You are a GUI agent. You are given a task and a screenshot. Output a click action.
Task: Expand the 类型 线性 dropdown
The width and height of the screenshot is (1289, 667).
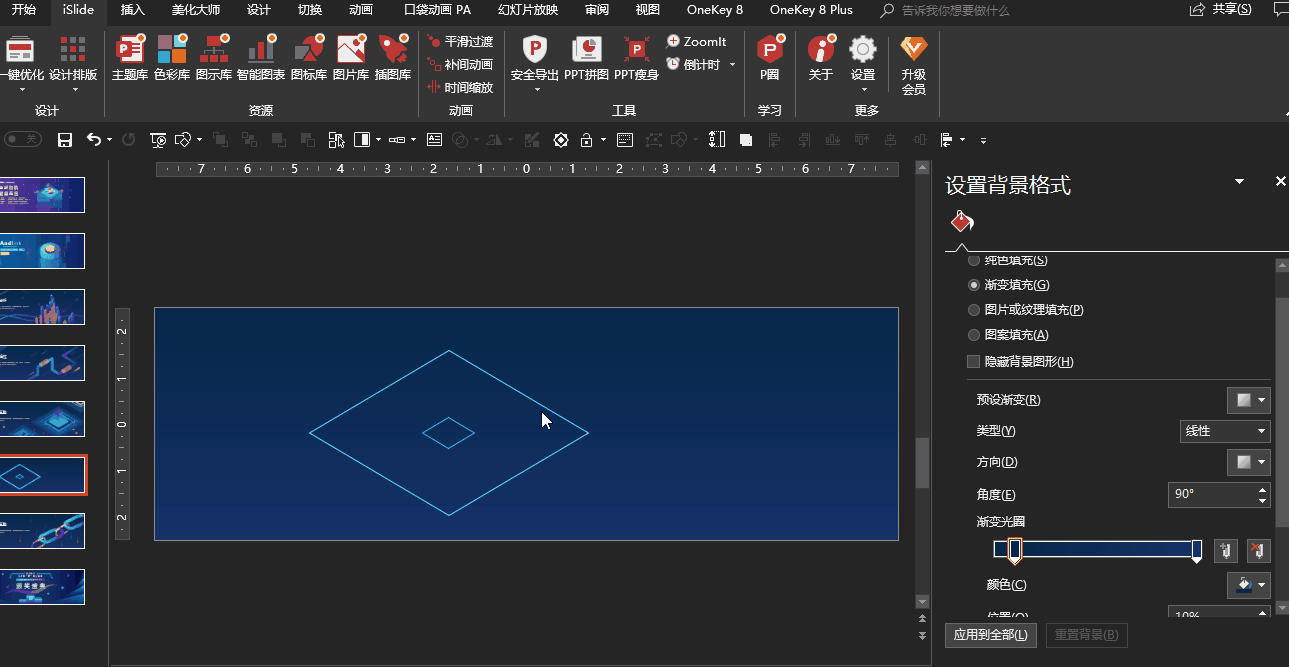click(1225, 431)
